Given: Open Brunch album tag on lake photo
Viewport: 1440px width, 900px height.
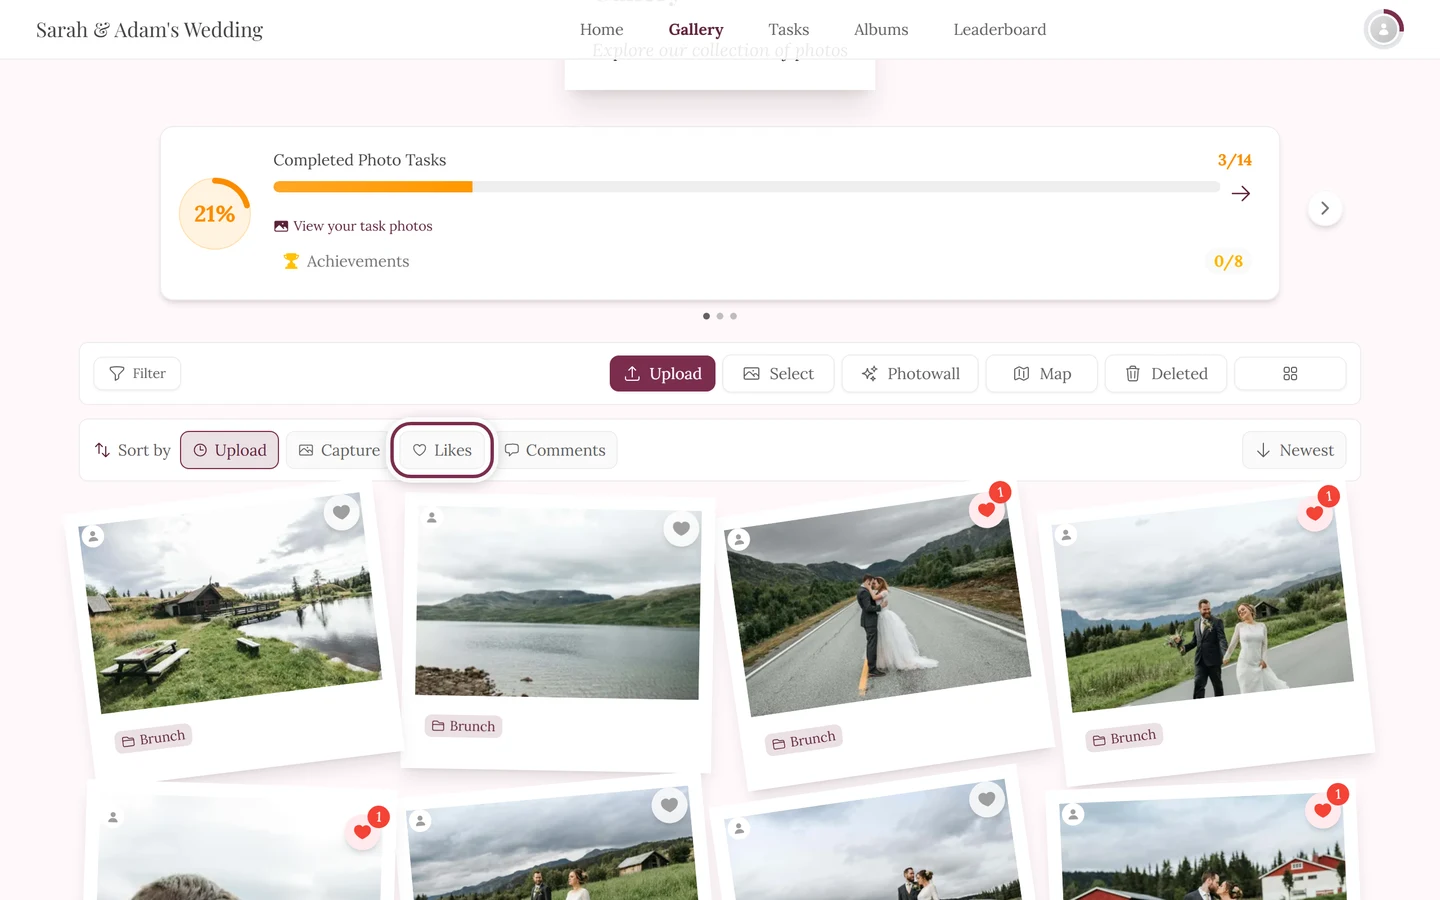Looking at the screenshot, I should (463, 726).
